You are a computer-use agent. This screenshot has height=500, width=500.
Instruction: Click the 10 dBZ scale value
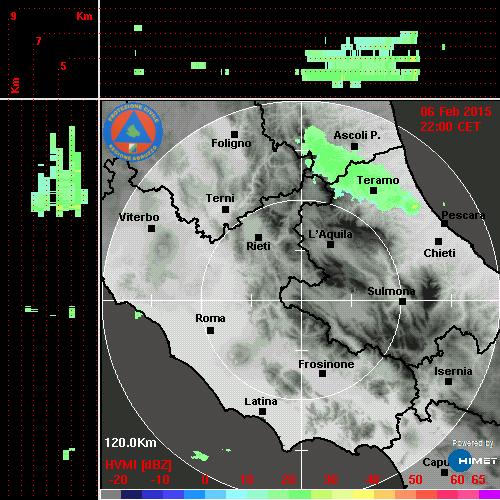(246, 480)
